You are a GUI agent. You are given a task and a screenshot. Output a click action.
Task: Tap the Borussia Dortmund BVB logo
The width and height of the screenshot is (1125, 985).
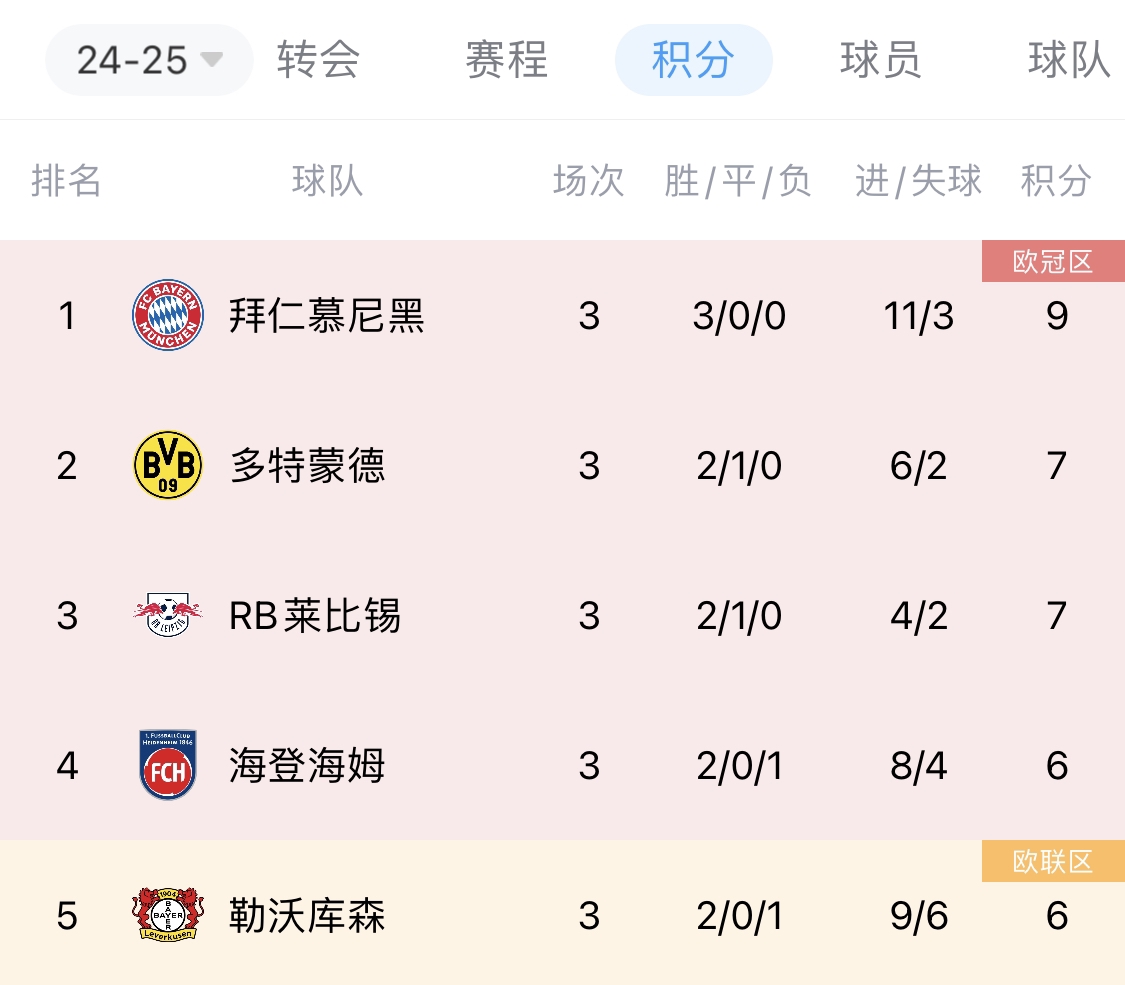(x=168, y=465)
